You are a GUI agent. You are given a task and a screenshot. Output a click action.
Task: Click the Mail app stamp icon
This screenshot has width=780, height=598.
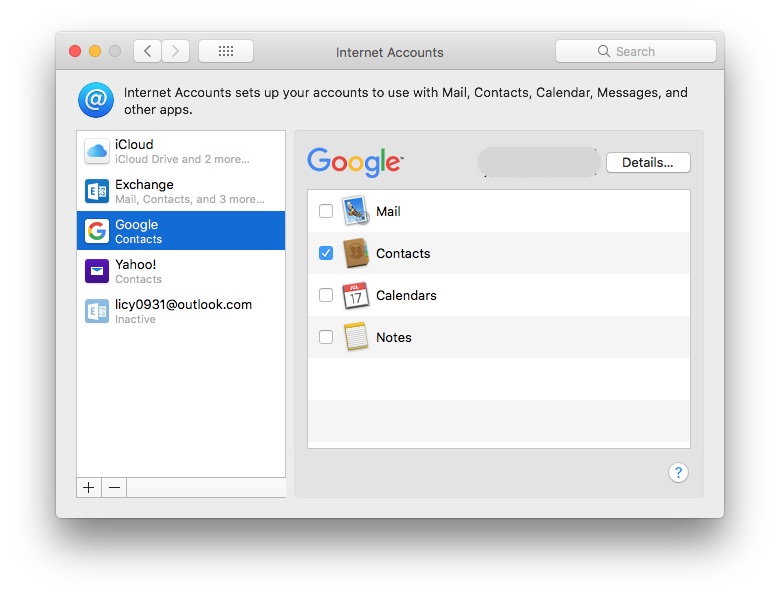pos(356,211)
